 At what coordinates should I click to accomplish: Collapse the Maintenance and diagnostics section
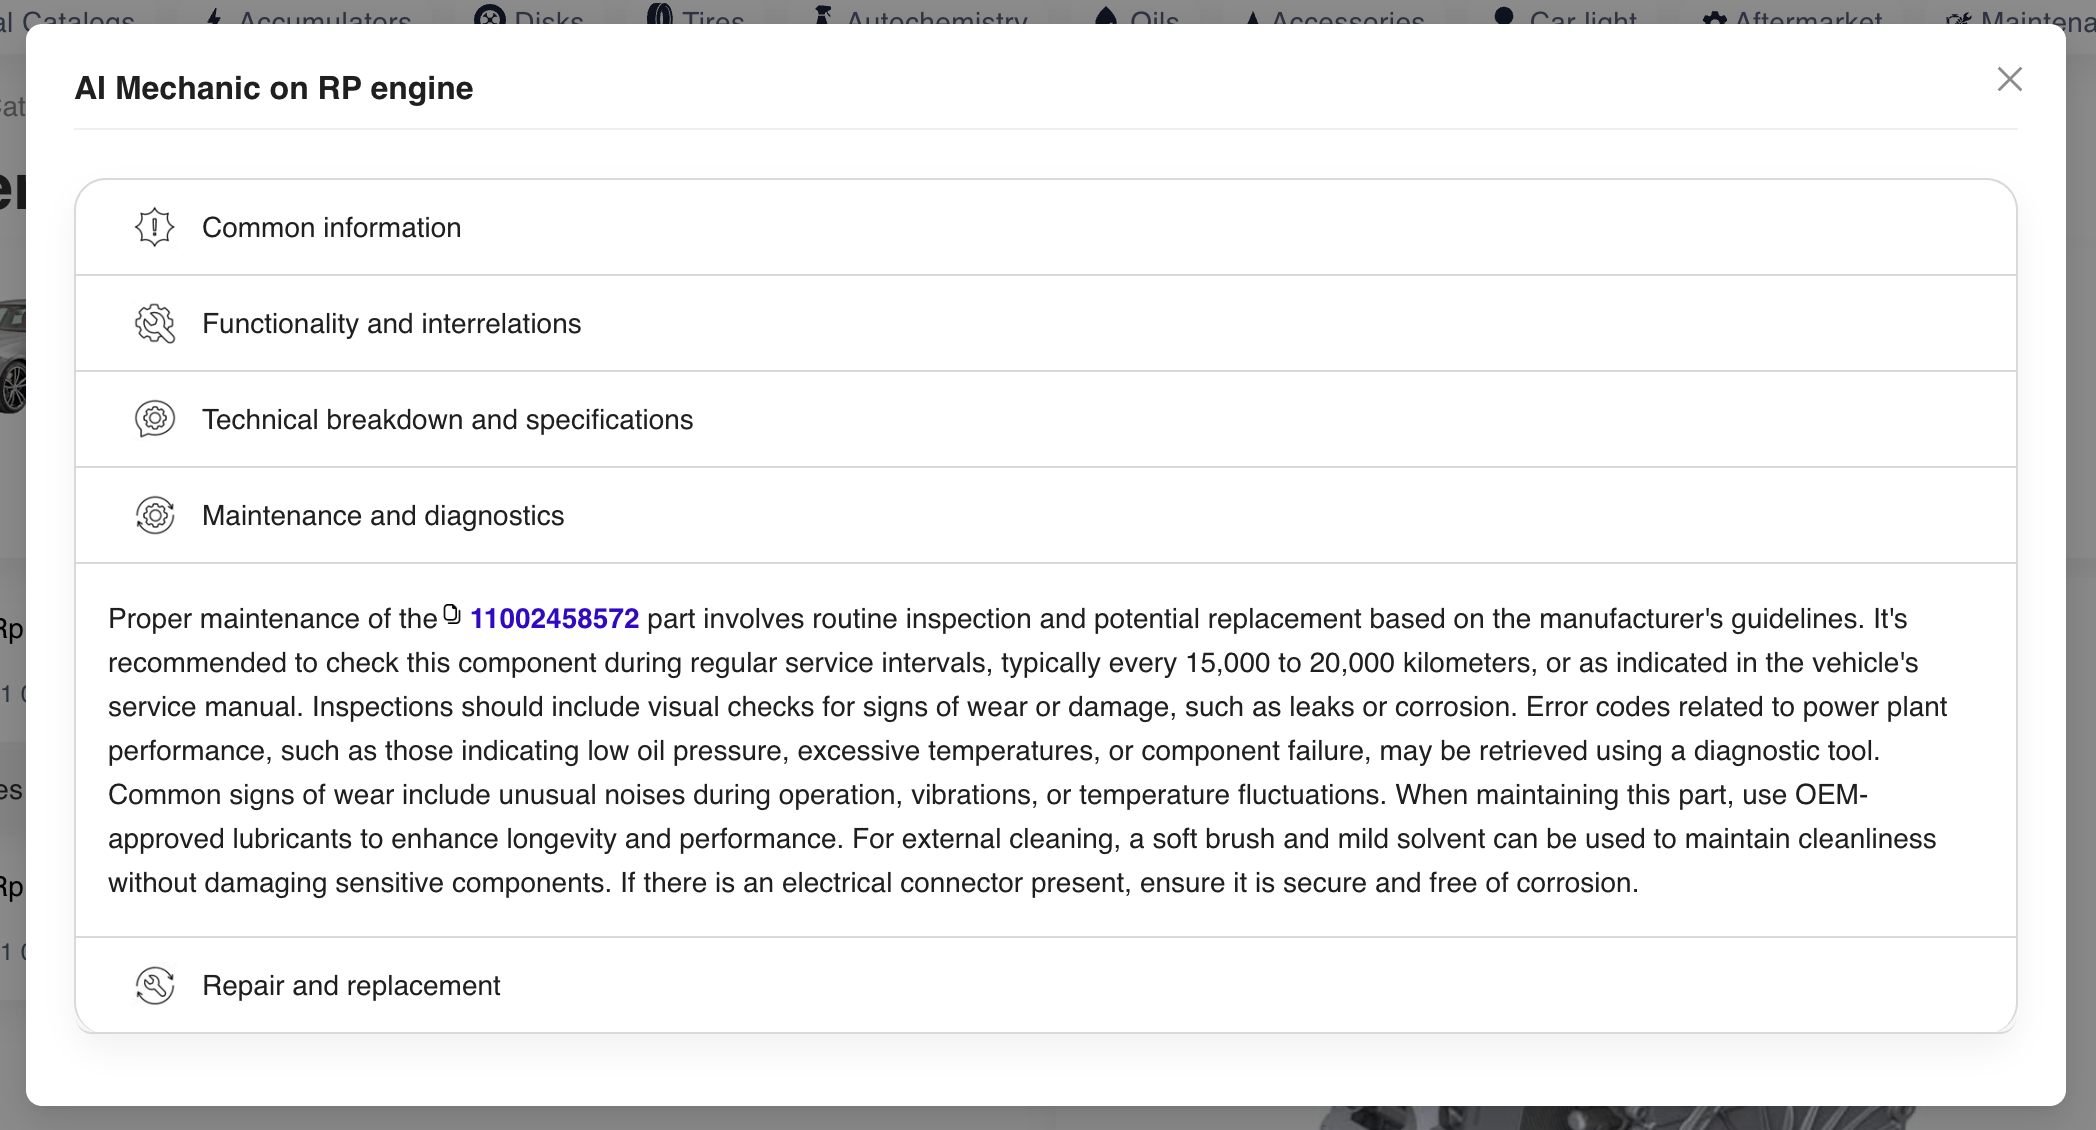tap(383, 516)
